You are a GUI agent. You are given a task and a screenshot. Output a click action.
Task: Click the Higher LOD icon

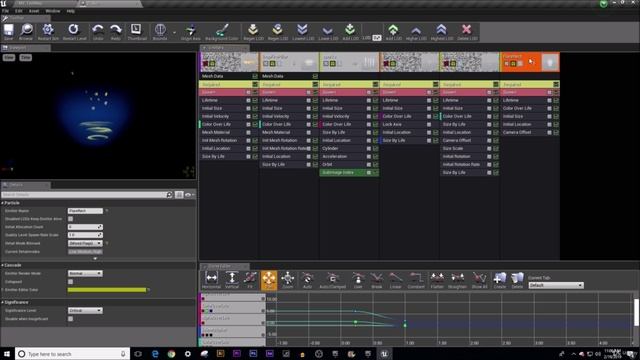(416, 31)
